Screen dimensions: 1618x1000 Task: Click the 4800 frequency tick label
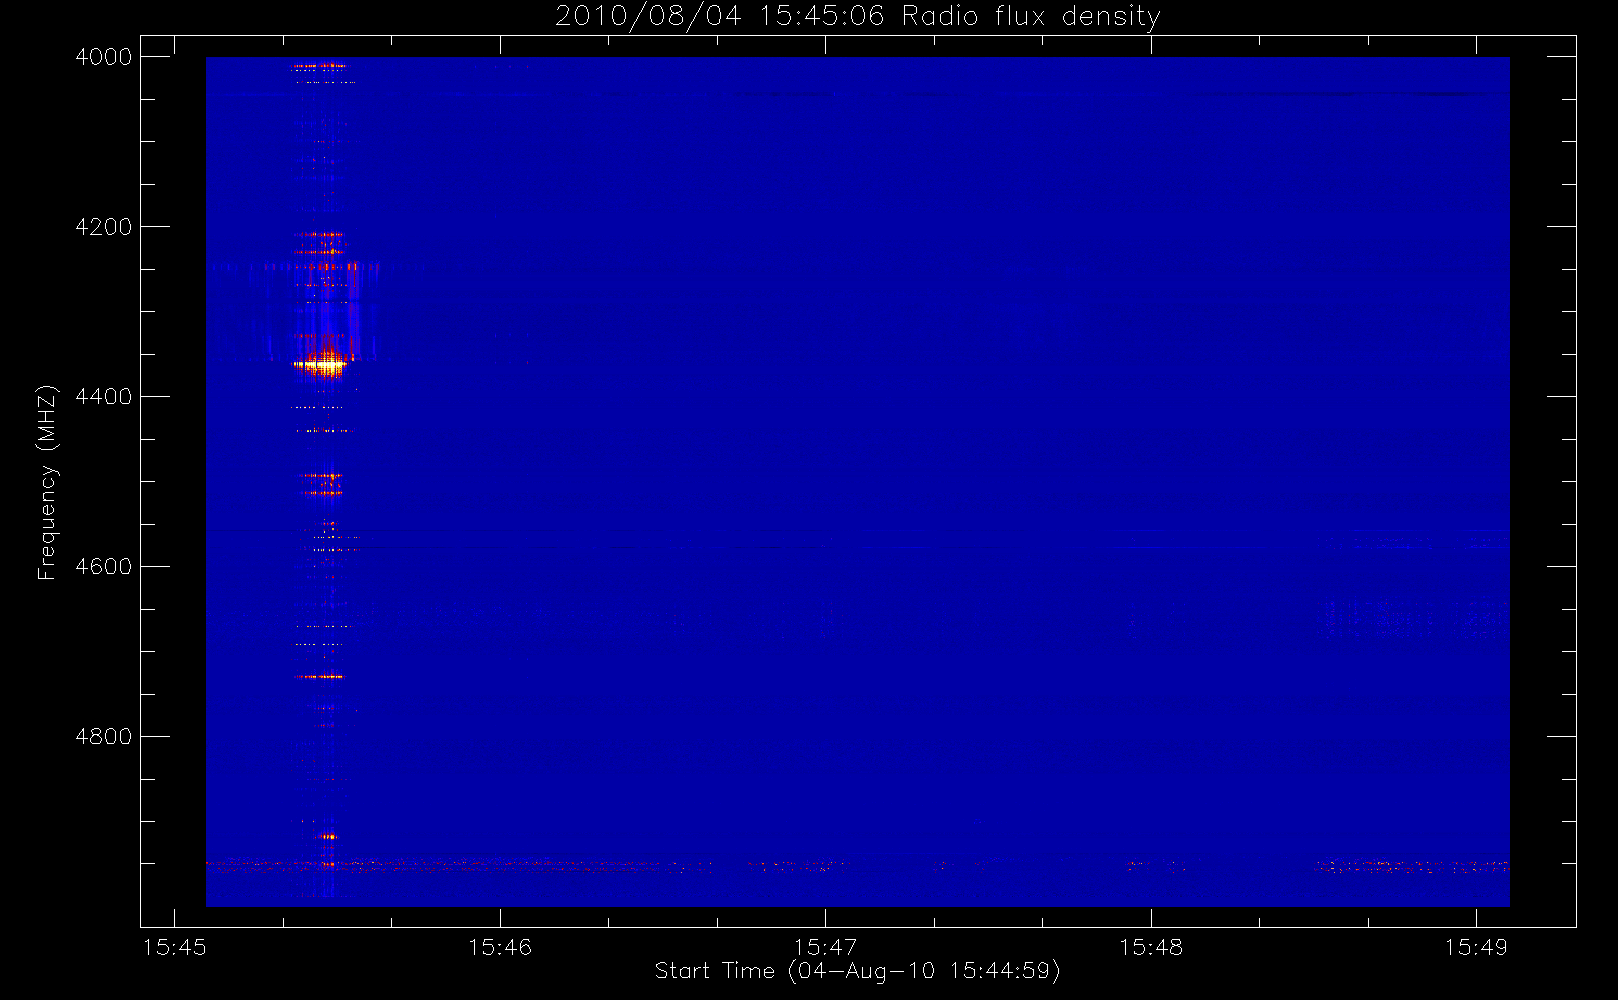(104, 737)
